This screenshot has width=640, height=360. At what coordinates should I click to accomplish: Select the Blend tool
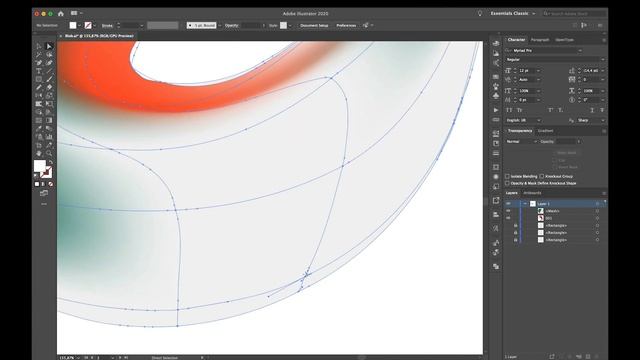49,129
